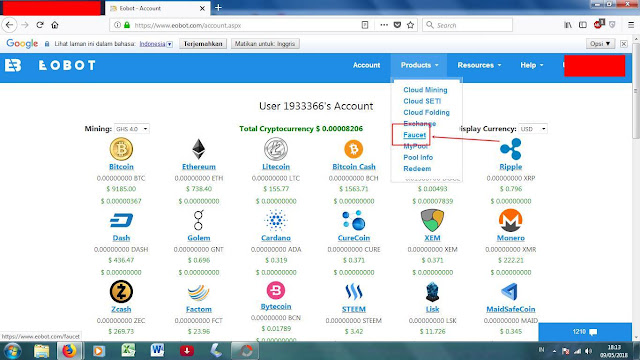Click the Bitcoin Cash orange icon
This screenshot has height=360, width=640.
click(x=353, y=149)
